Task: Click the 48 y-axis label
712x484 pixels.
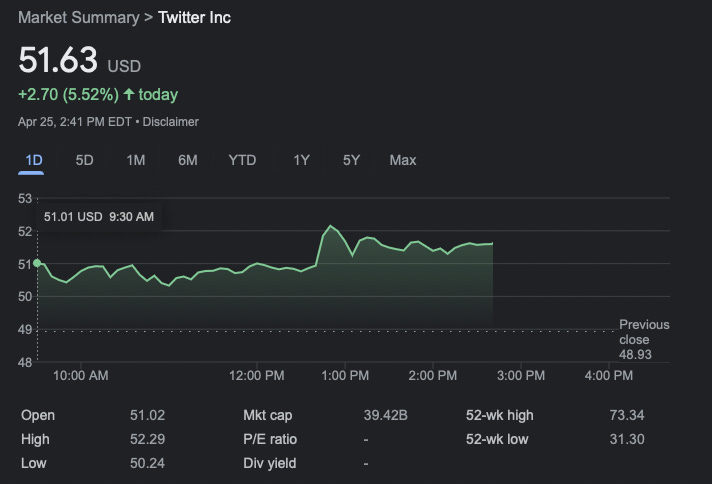Action: tap(25, 362)
